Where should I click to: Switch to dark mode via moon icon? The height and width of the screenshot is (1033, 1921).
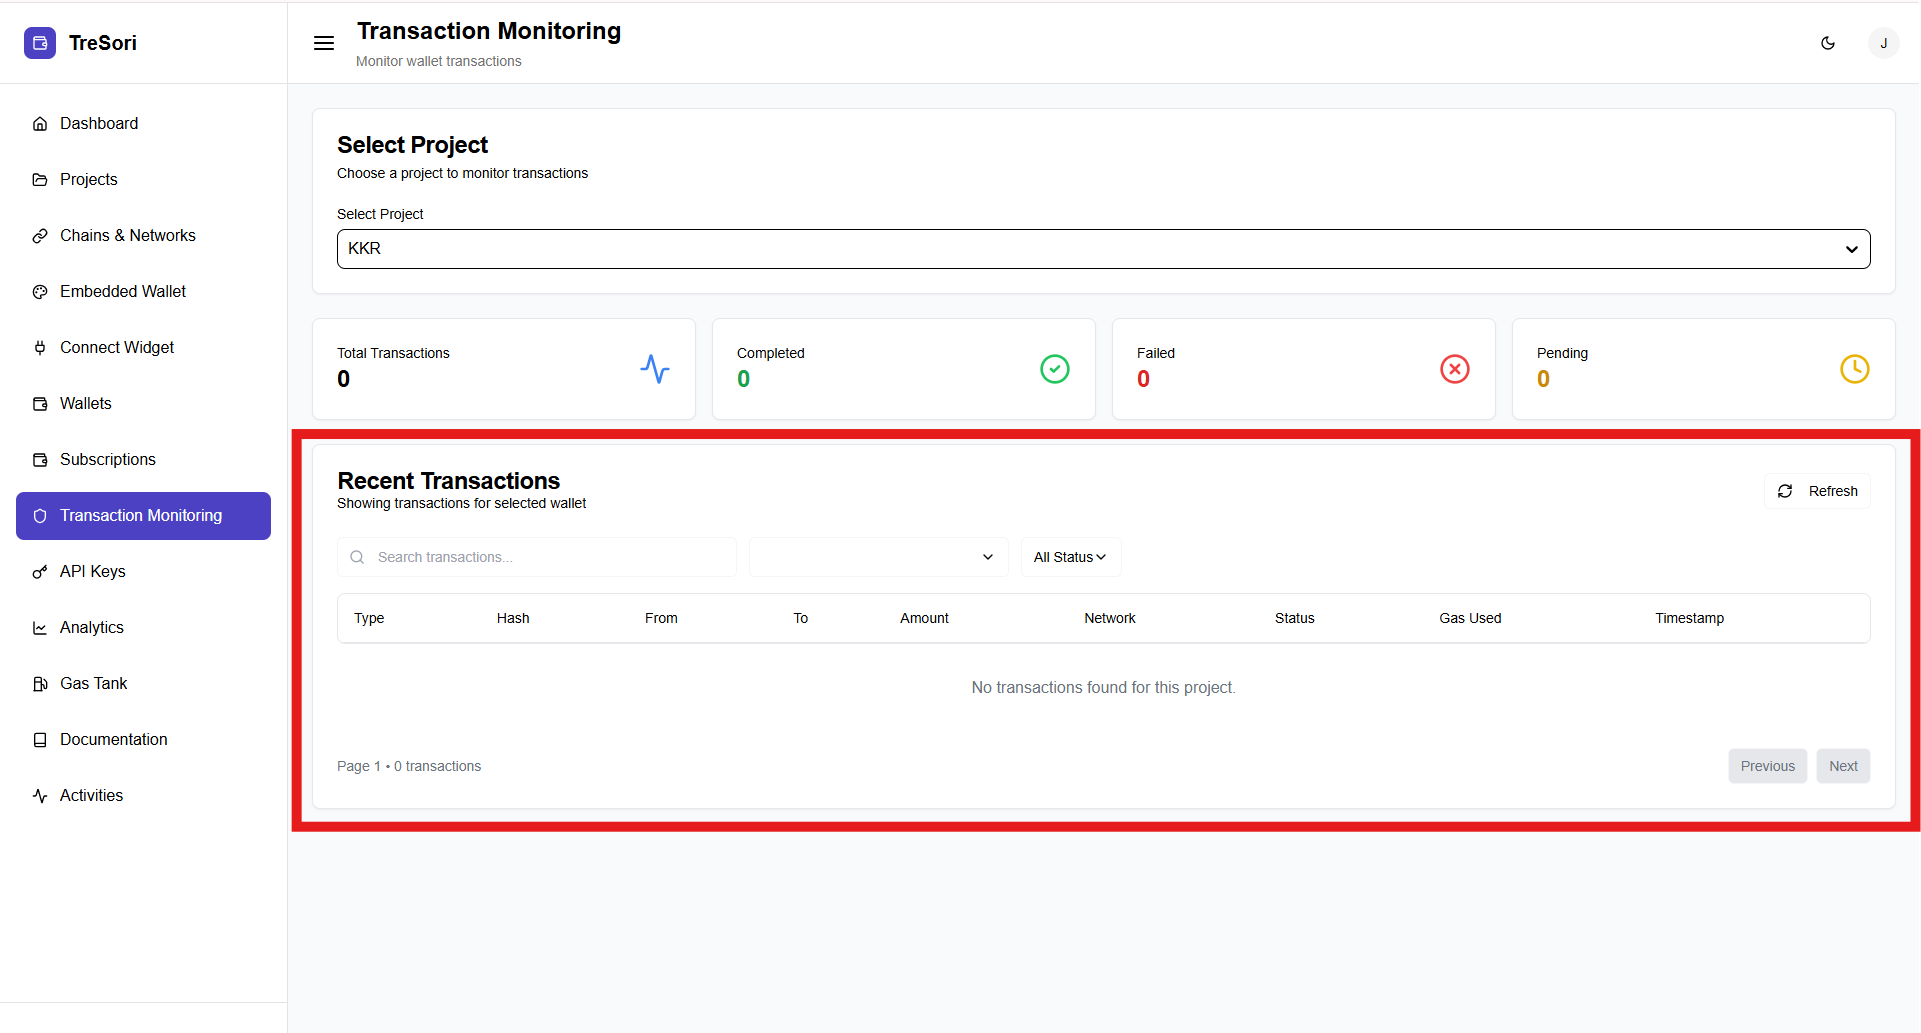click(1828, 43)
